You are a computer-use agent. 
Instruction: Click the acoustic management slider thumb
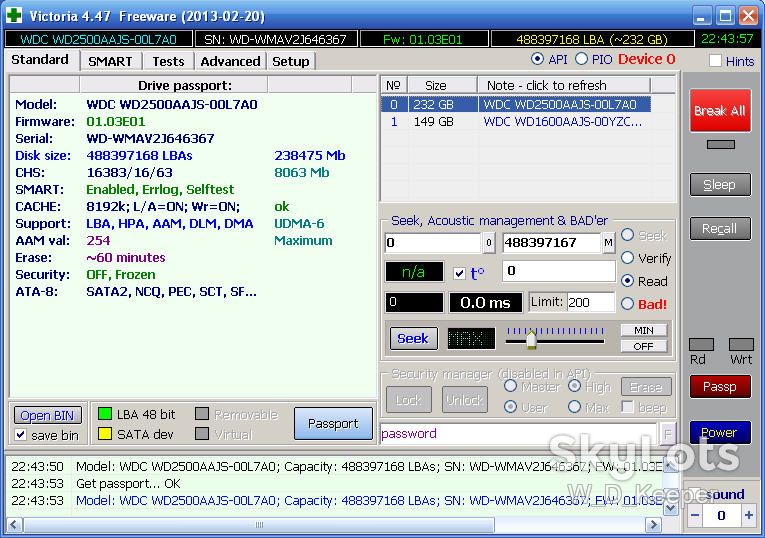click(531, 339)
